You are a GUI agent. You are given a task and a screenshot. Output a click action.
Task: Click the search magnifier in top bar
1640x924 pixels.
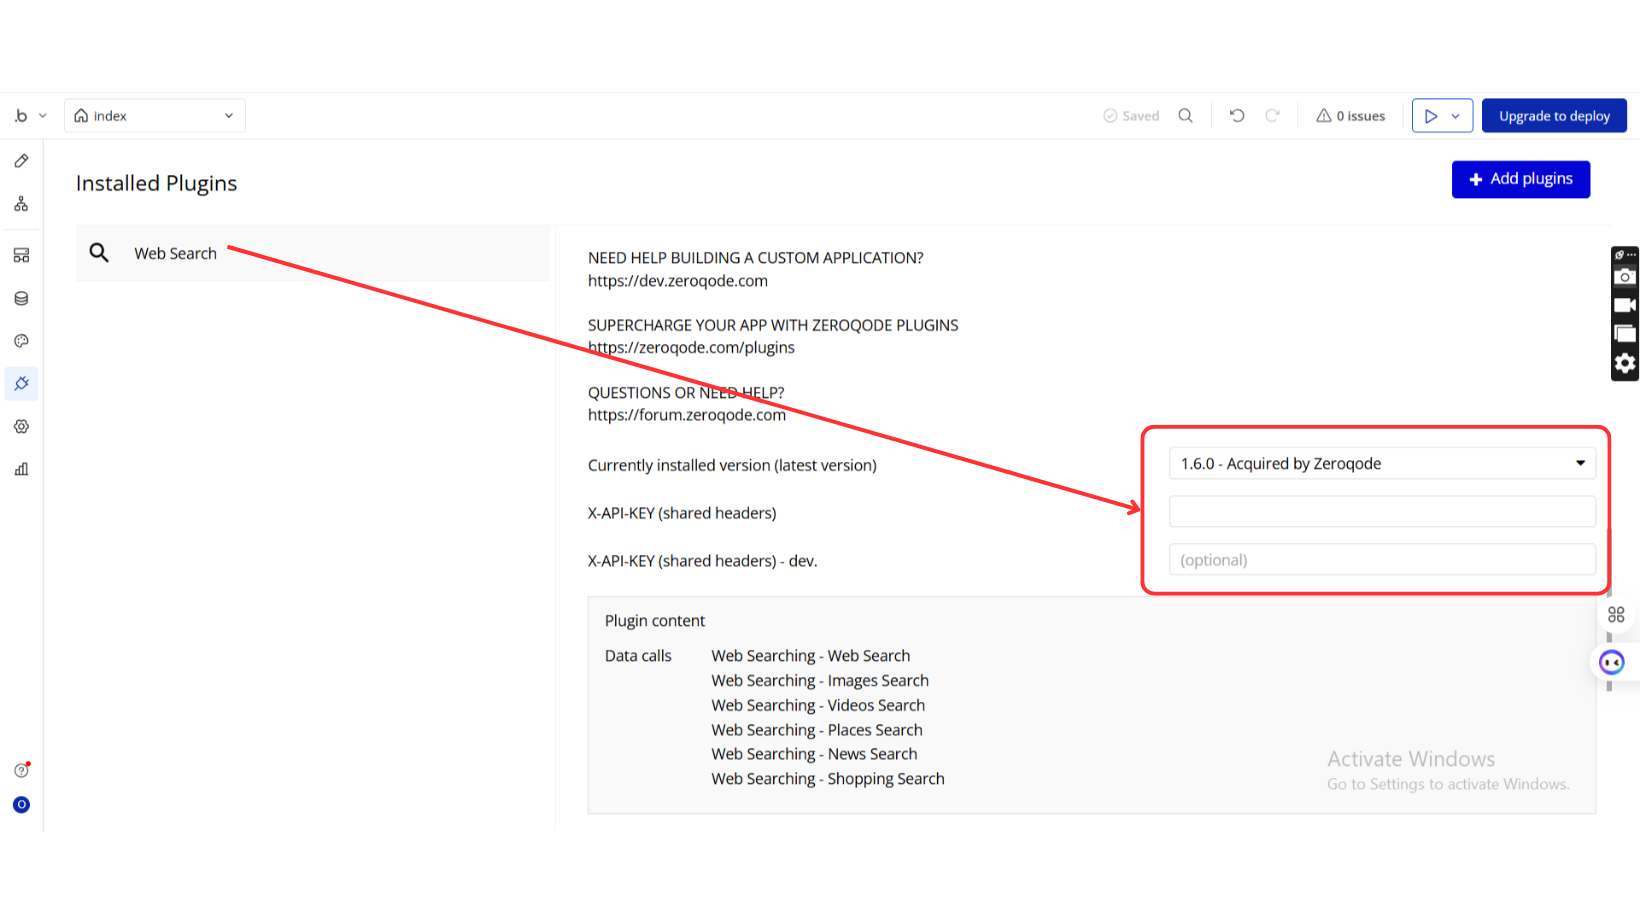[x=1186, y=116]
